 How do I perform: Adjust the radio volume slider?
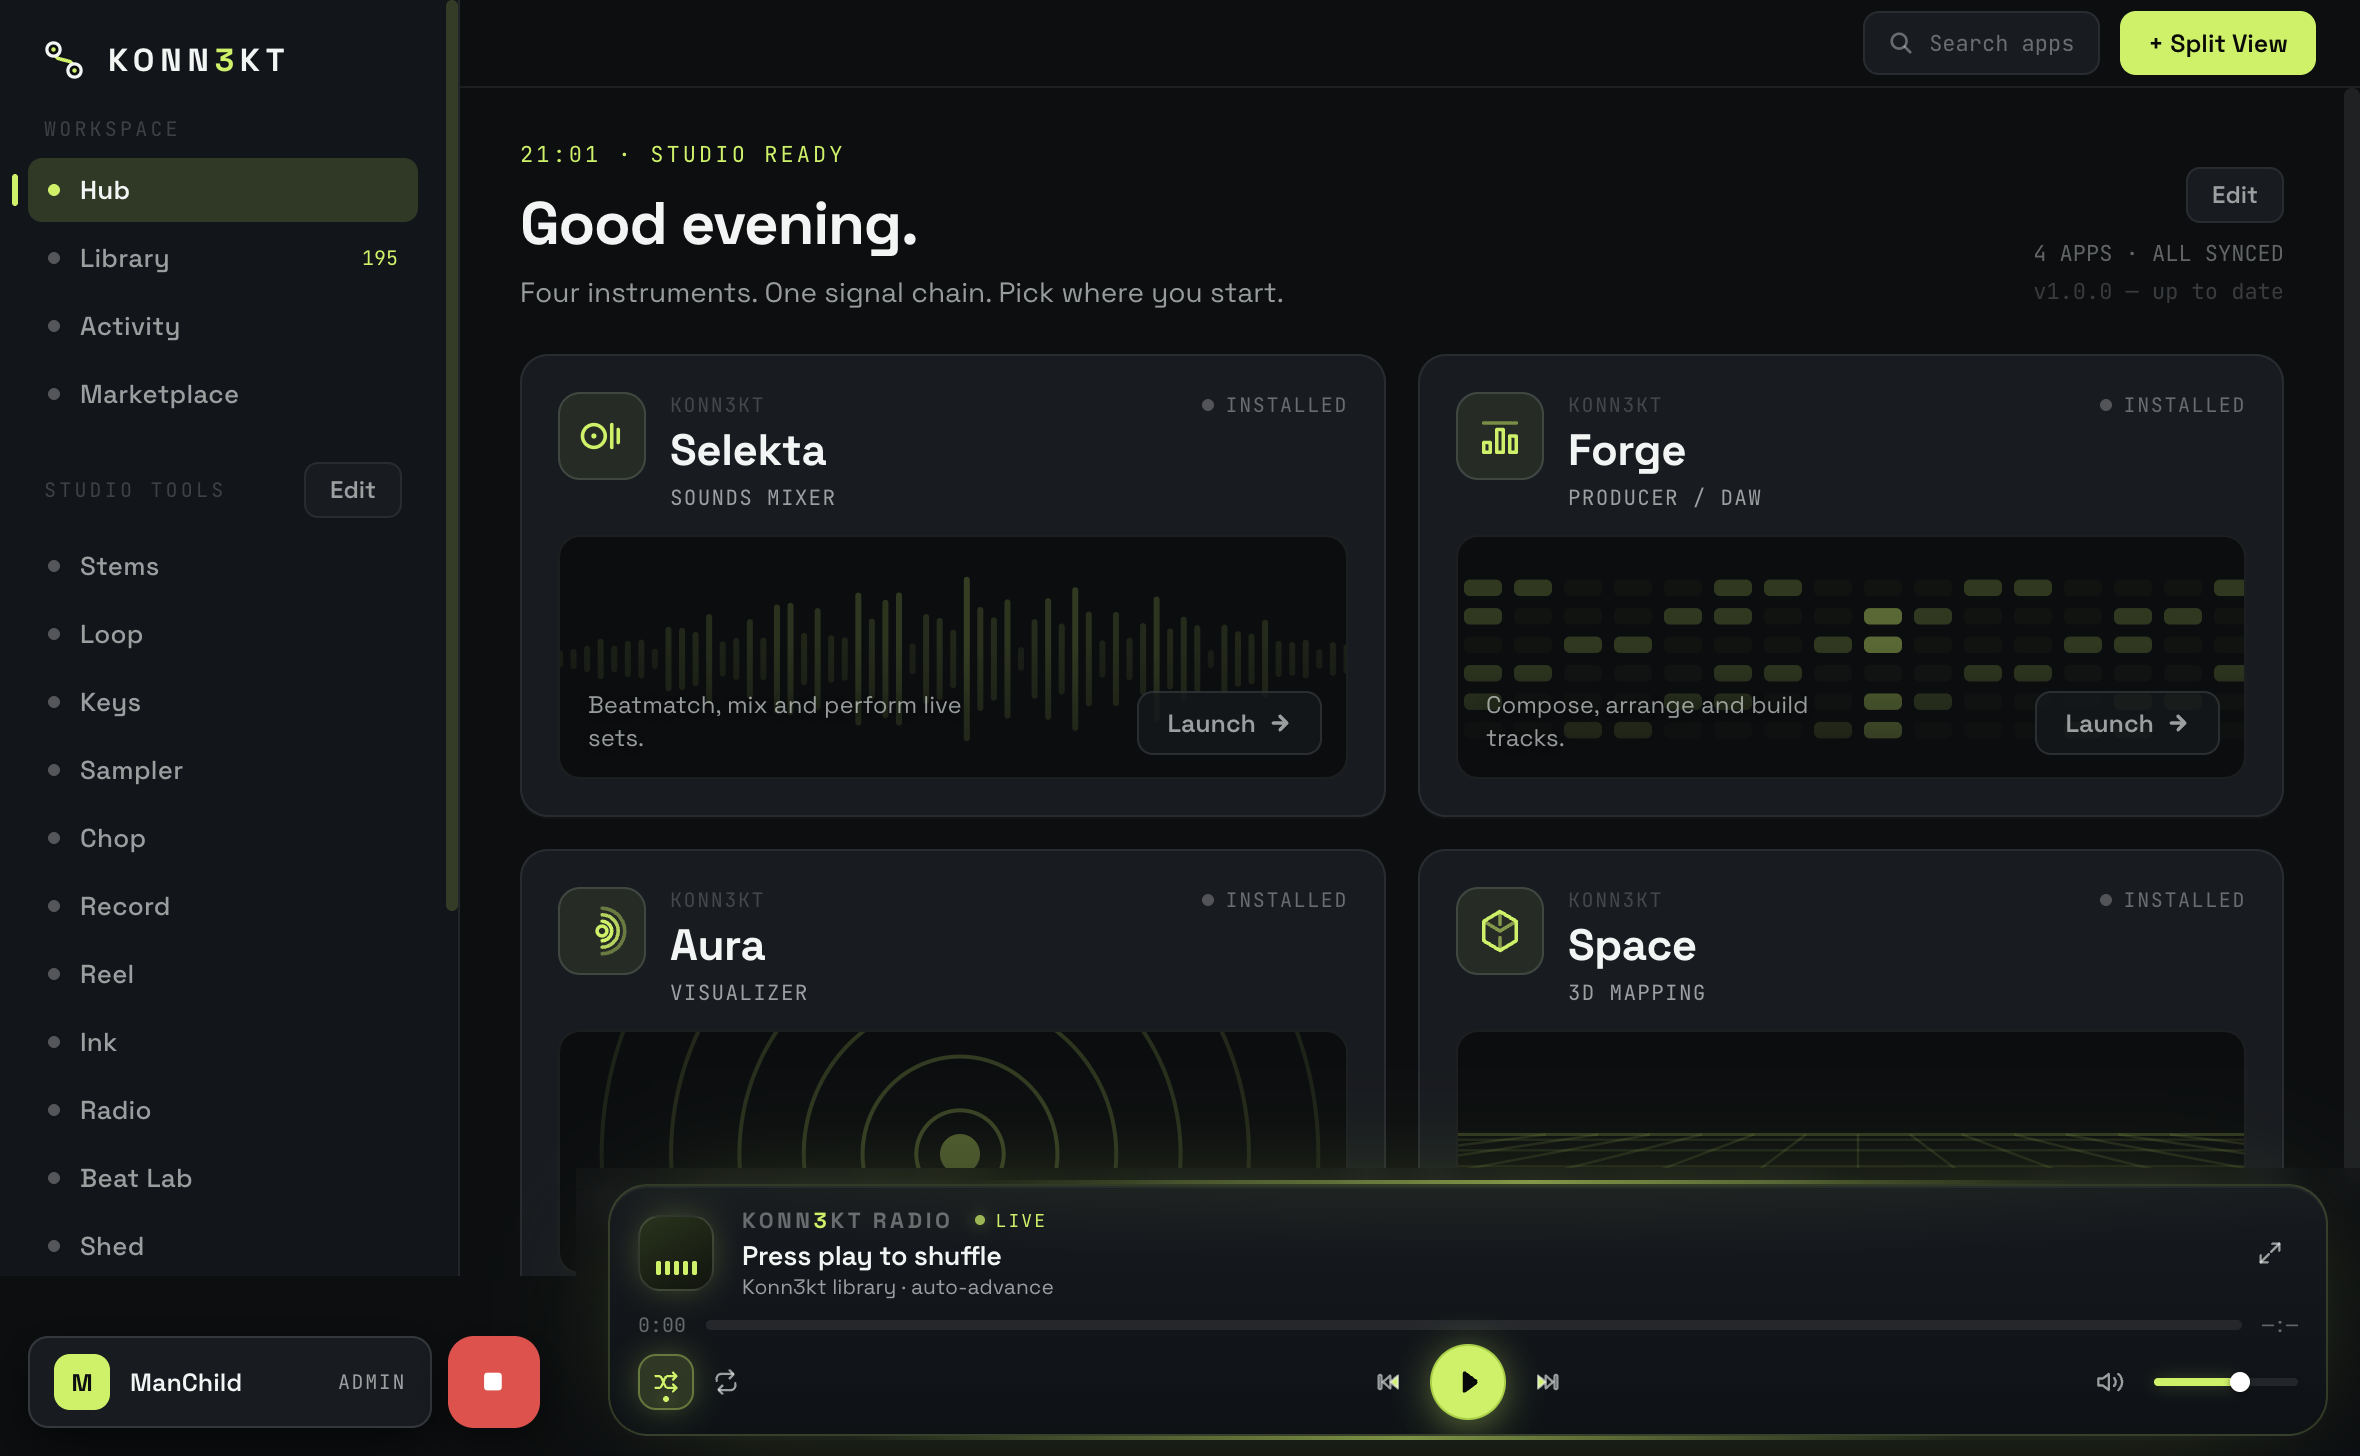point(2225,1382)
